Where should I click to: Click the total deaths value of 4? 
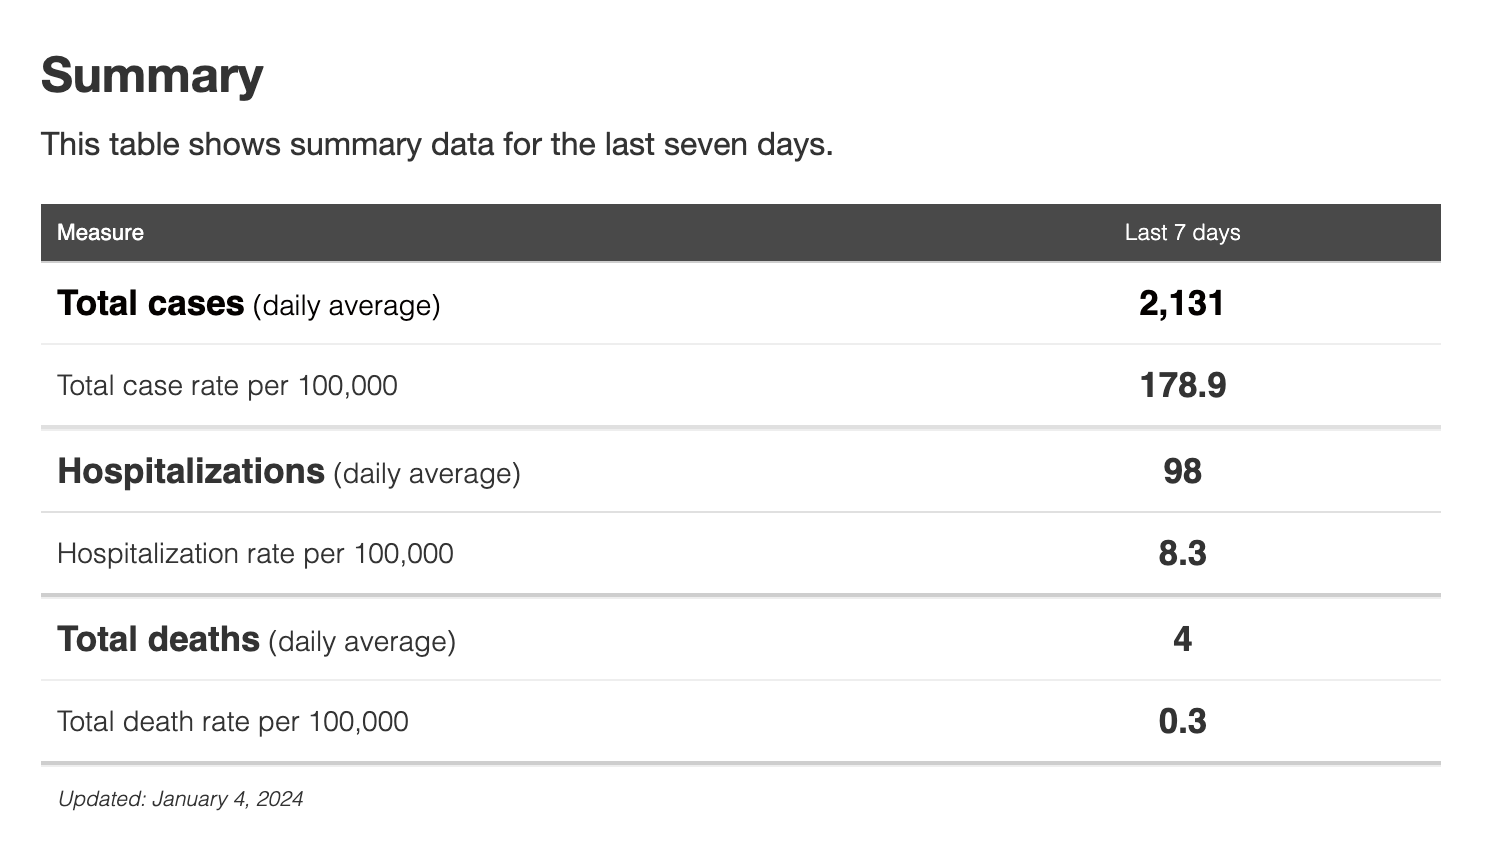pyautogui.click(x=1182, y=640)
